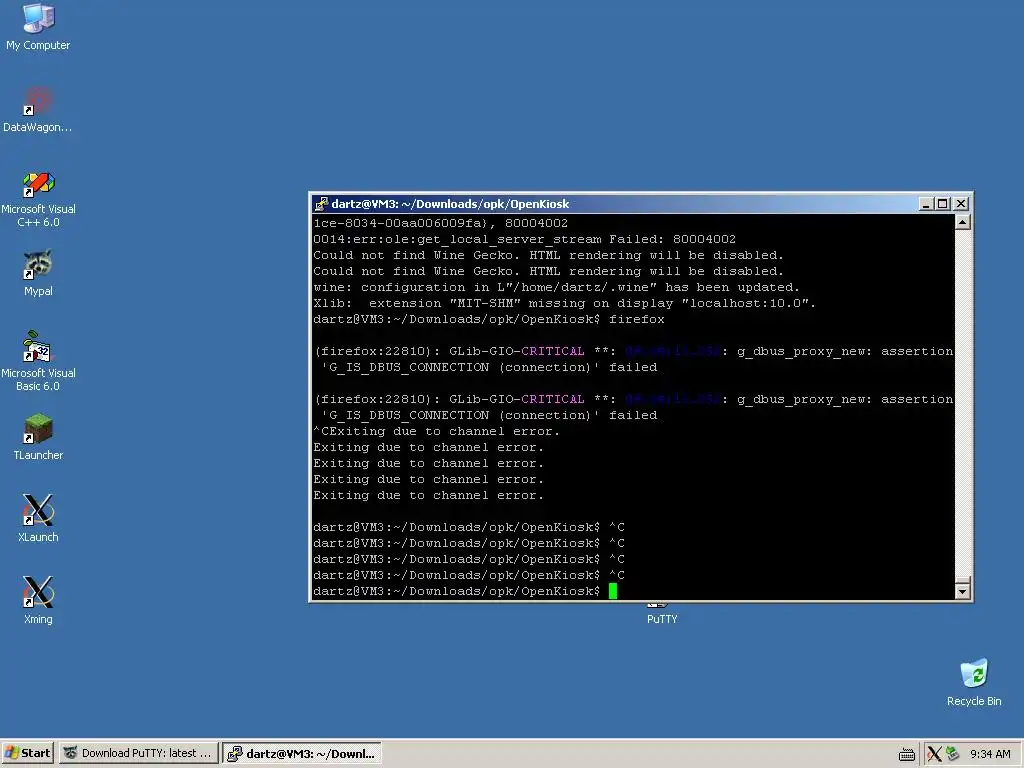Open the Start menu
1024x768 pixels.
pyautogui.click(x=28, y=753)
